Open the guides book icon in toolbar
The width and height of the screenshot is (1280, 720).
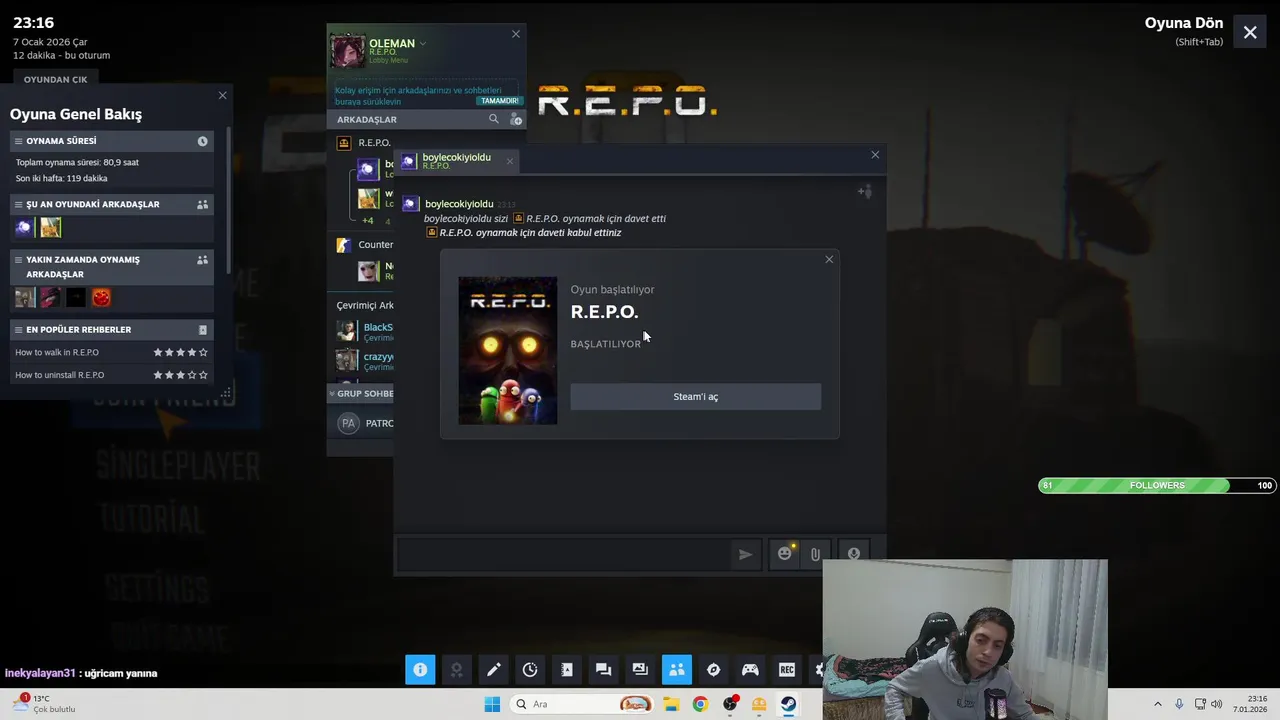coord(567,669)
